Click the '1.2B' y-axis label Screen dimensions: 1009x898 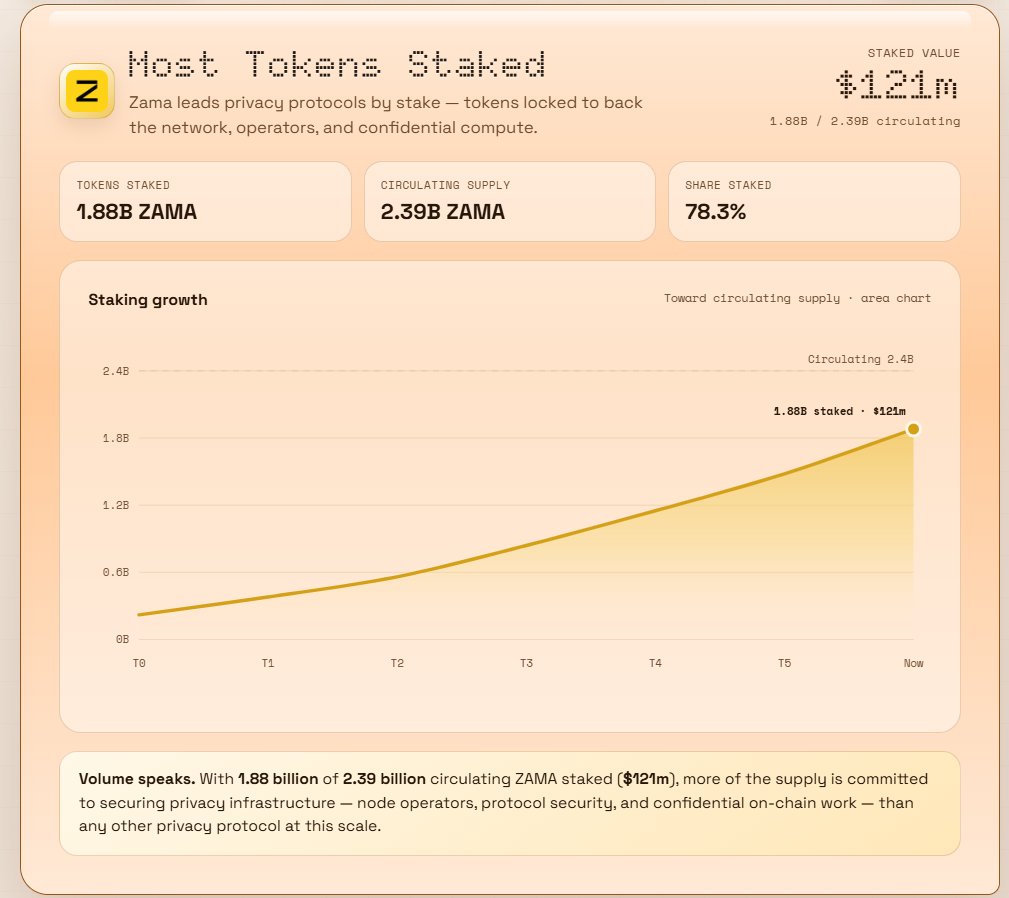116,505
